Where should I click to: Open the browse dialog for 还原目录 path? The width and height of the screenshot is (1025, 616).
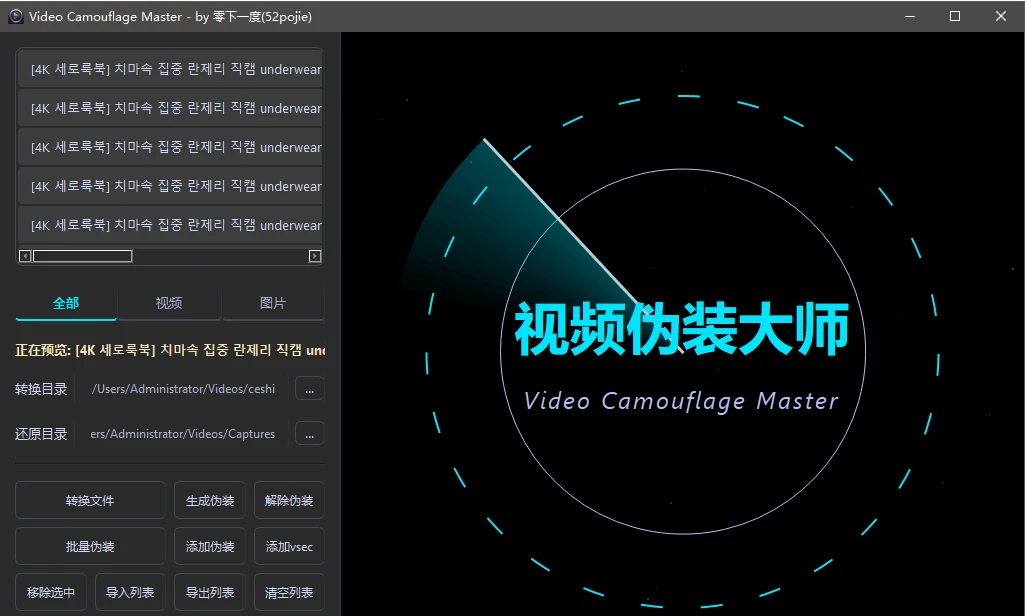click(309, 433)
